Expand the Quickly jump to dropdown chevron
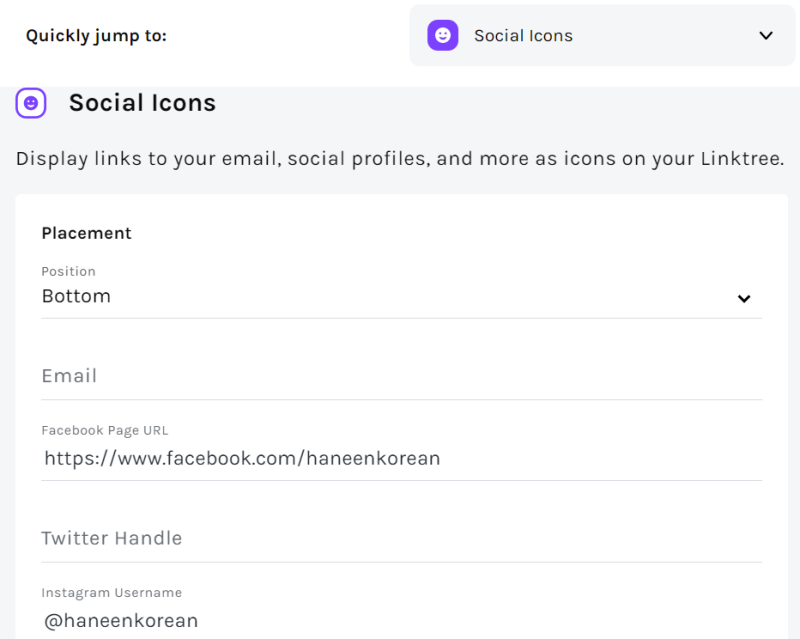The height and width of the screenshot is (639, 800). click(x=766, y=36)
